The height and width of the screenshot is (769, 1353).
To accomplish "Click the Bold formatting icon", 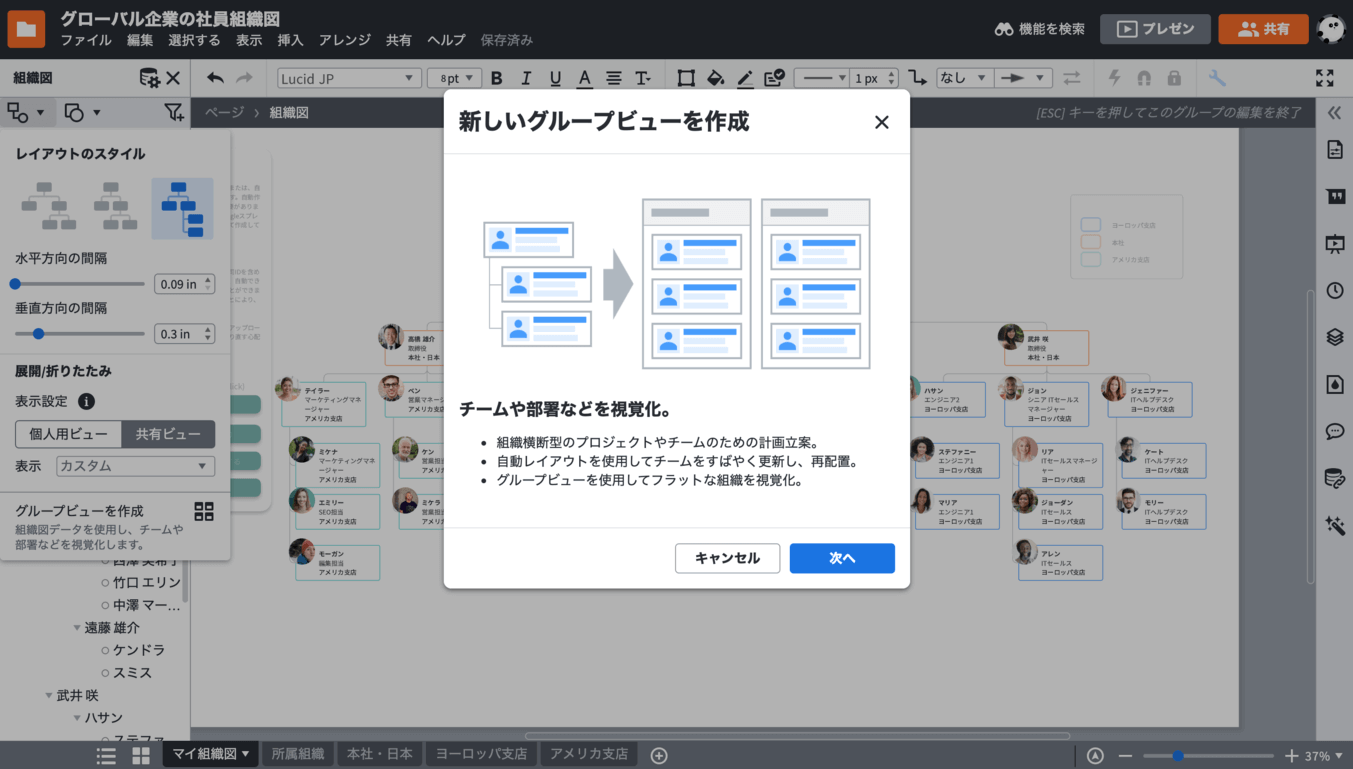I will point(497,78).
